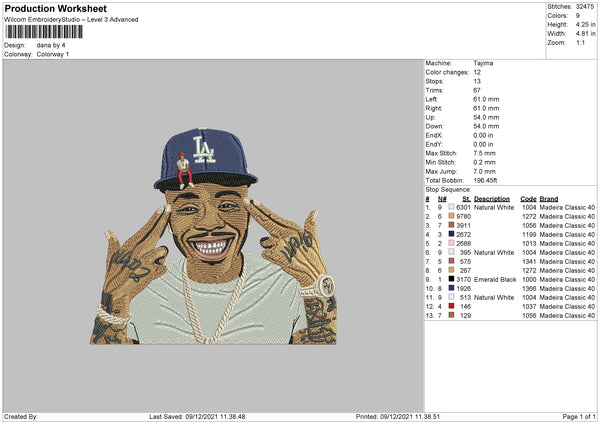Click the Stop Sequence heading
The height and width of the screenshot is (424, 600).
pos(448,189)
